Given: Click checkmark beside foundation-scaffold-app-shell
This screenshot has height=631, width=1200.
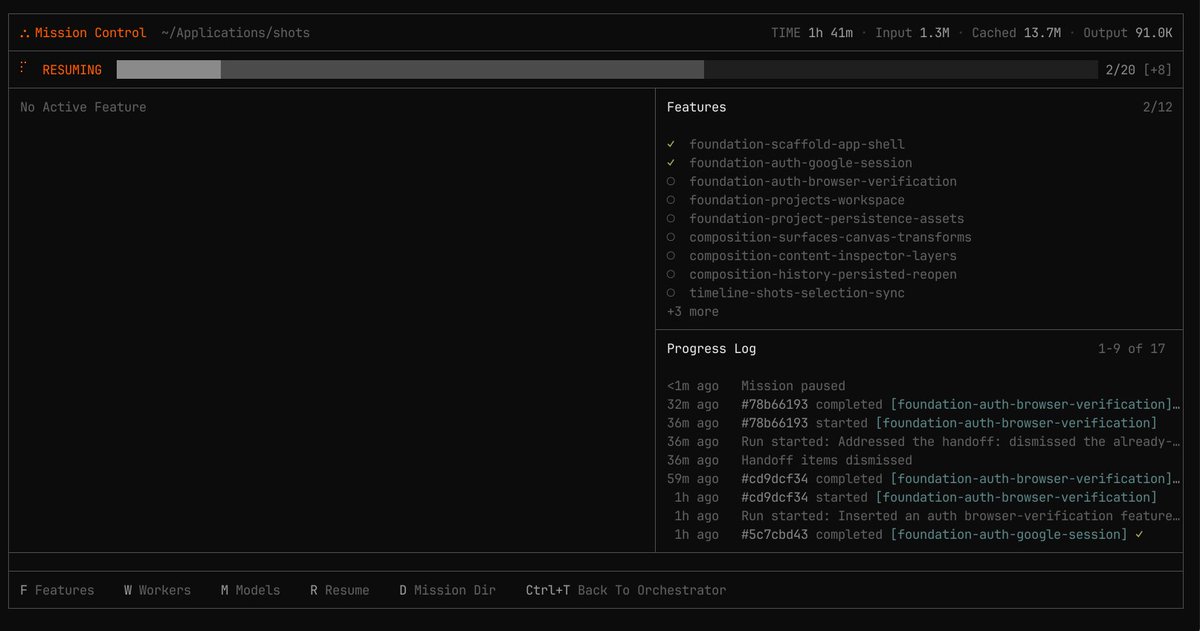Looking at the screenshot, I should point(671,144).
